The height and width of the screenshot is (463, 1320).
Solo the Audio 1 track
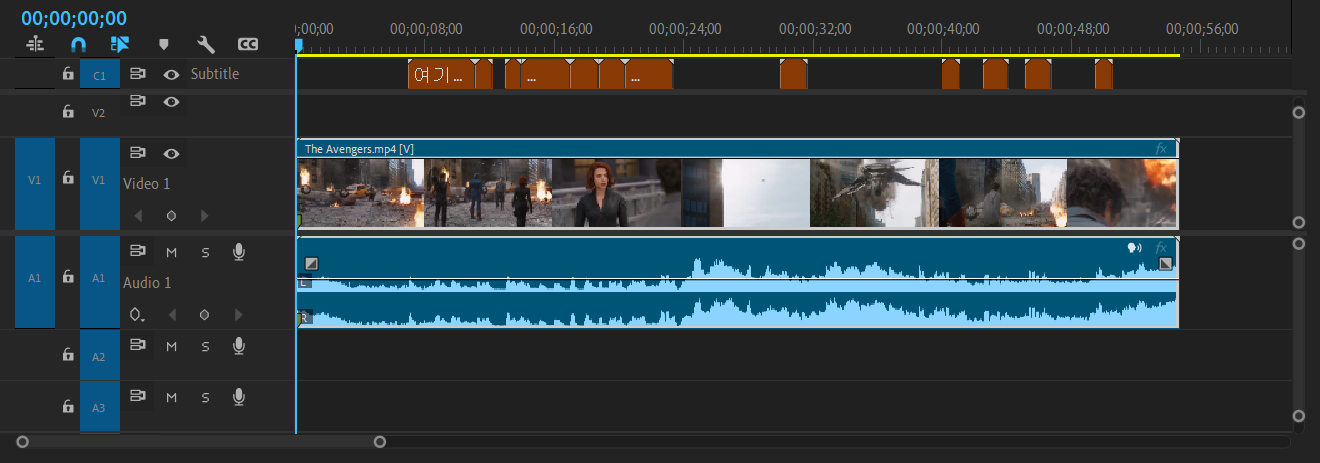click(205, 252)
